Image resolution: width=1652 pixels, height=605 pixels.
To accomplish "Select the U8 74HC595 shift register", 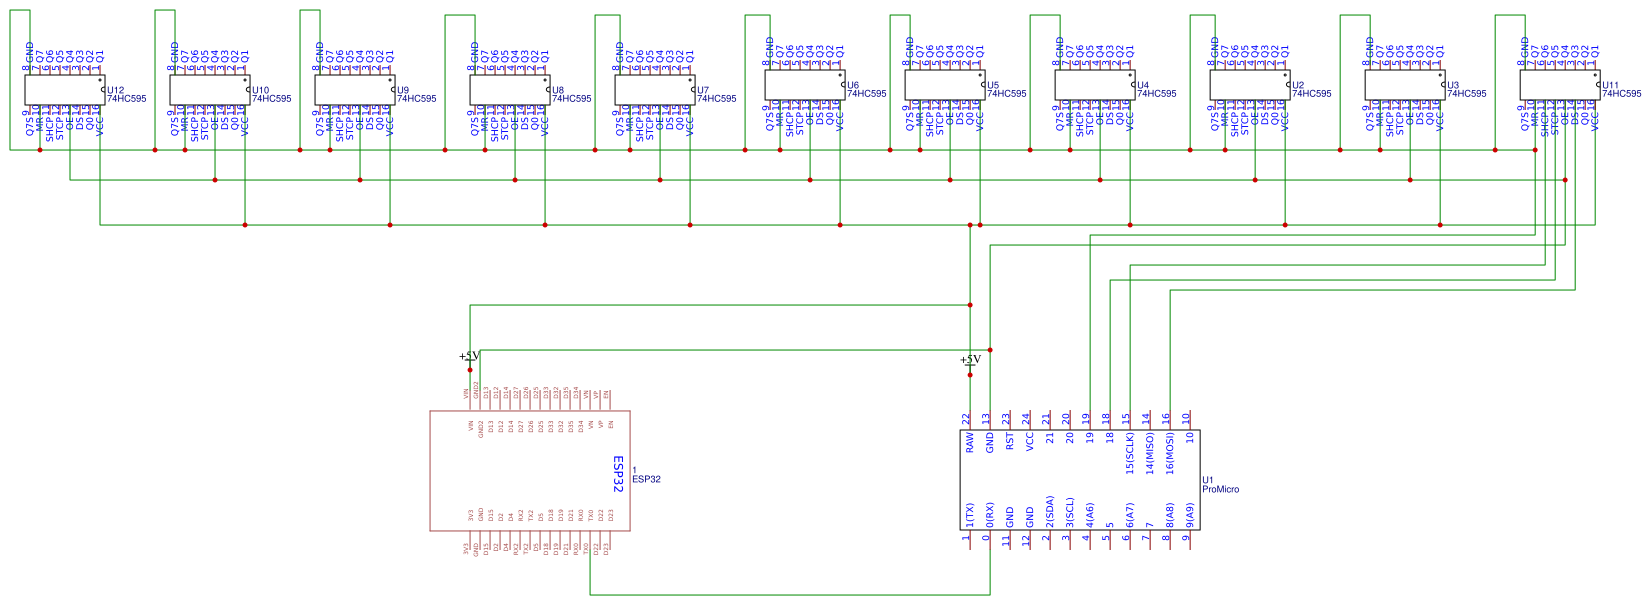I will click(x=510, y=90).
